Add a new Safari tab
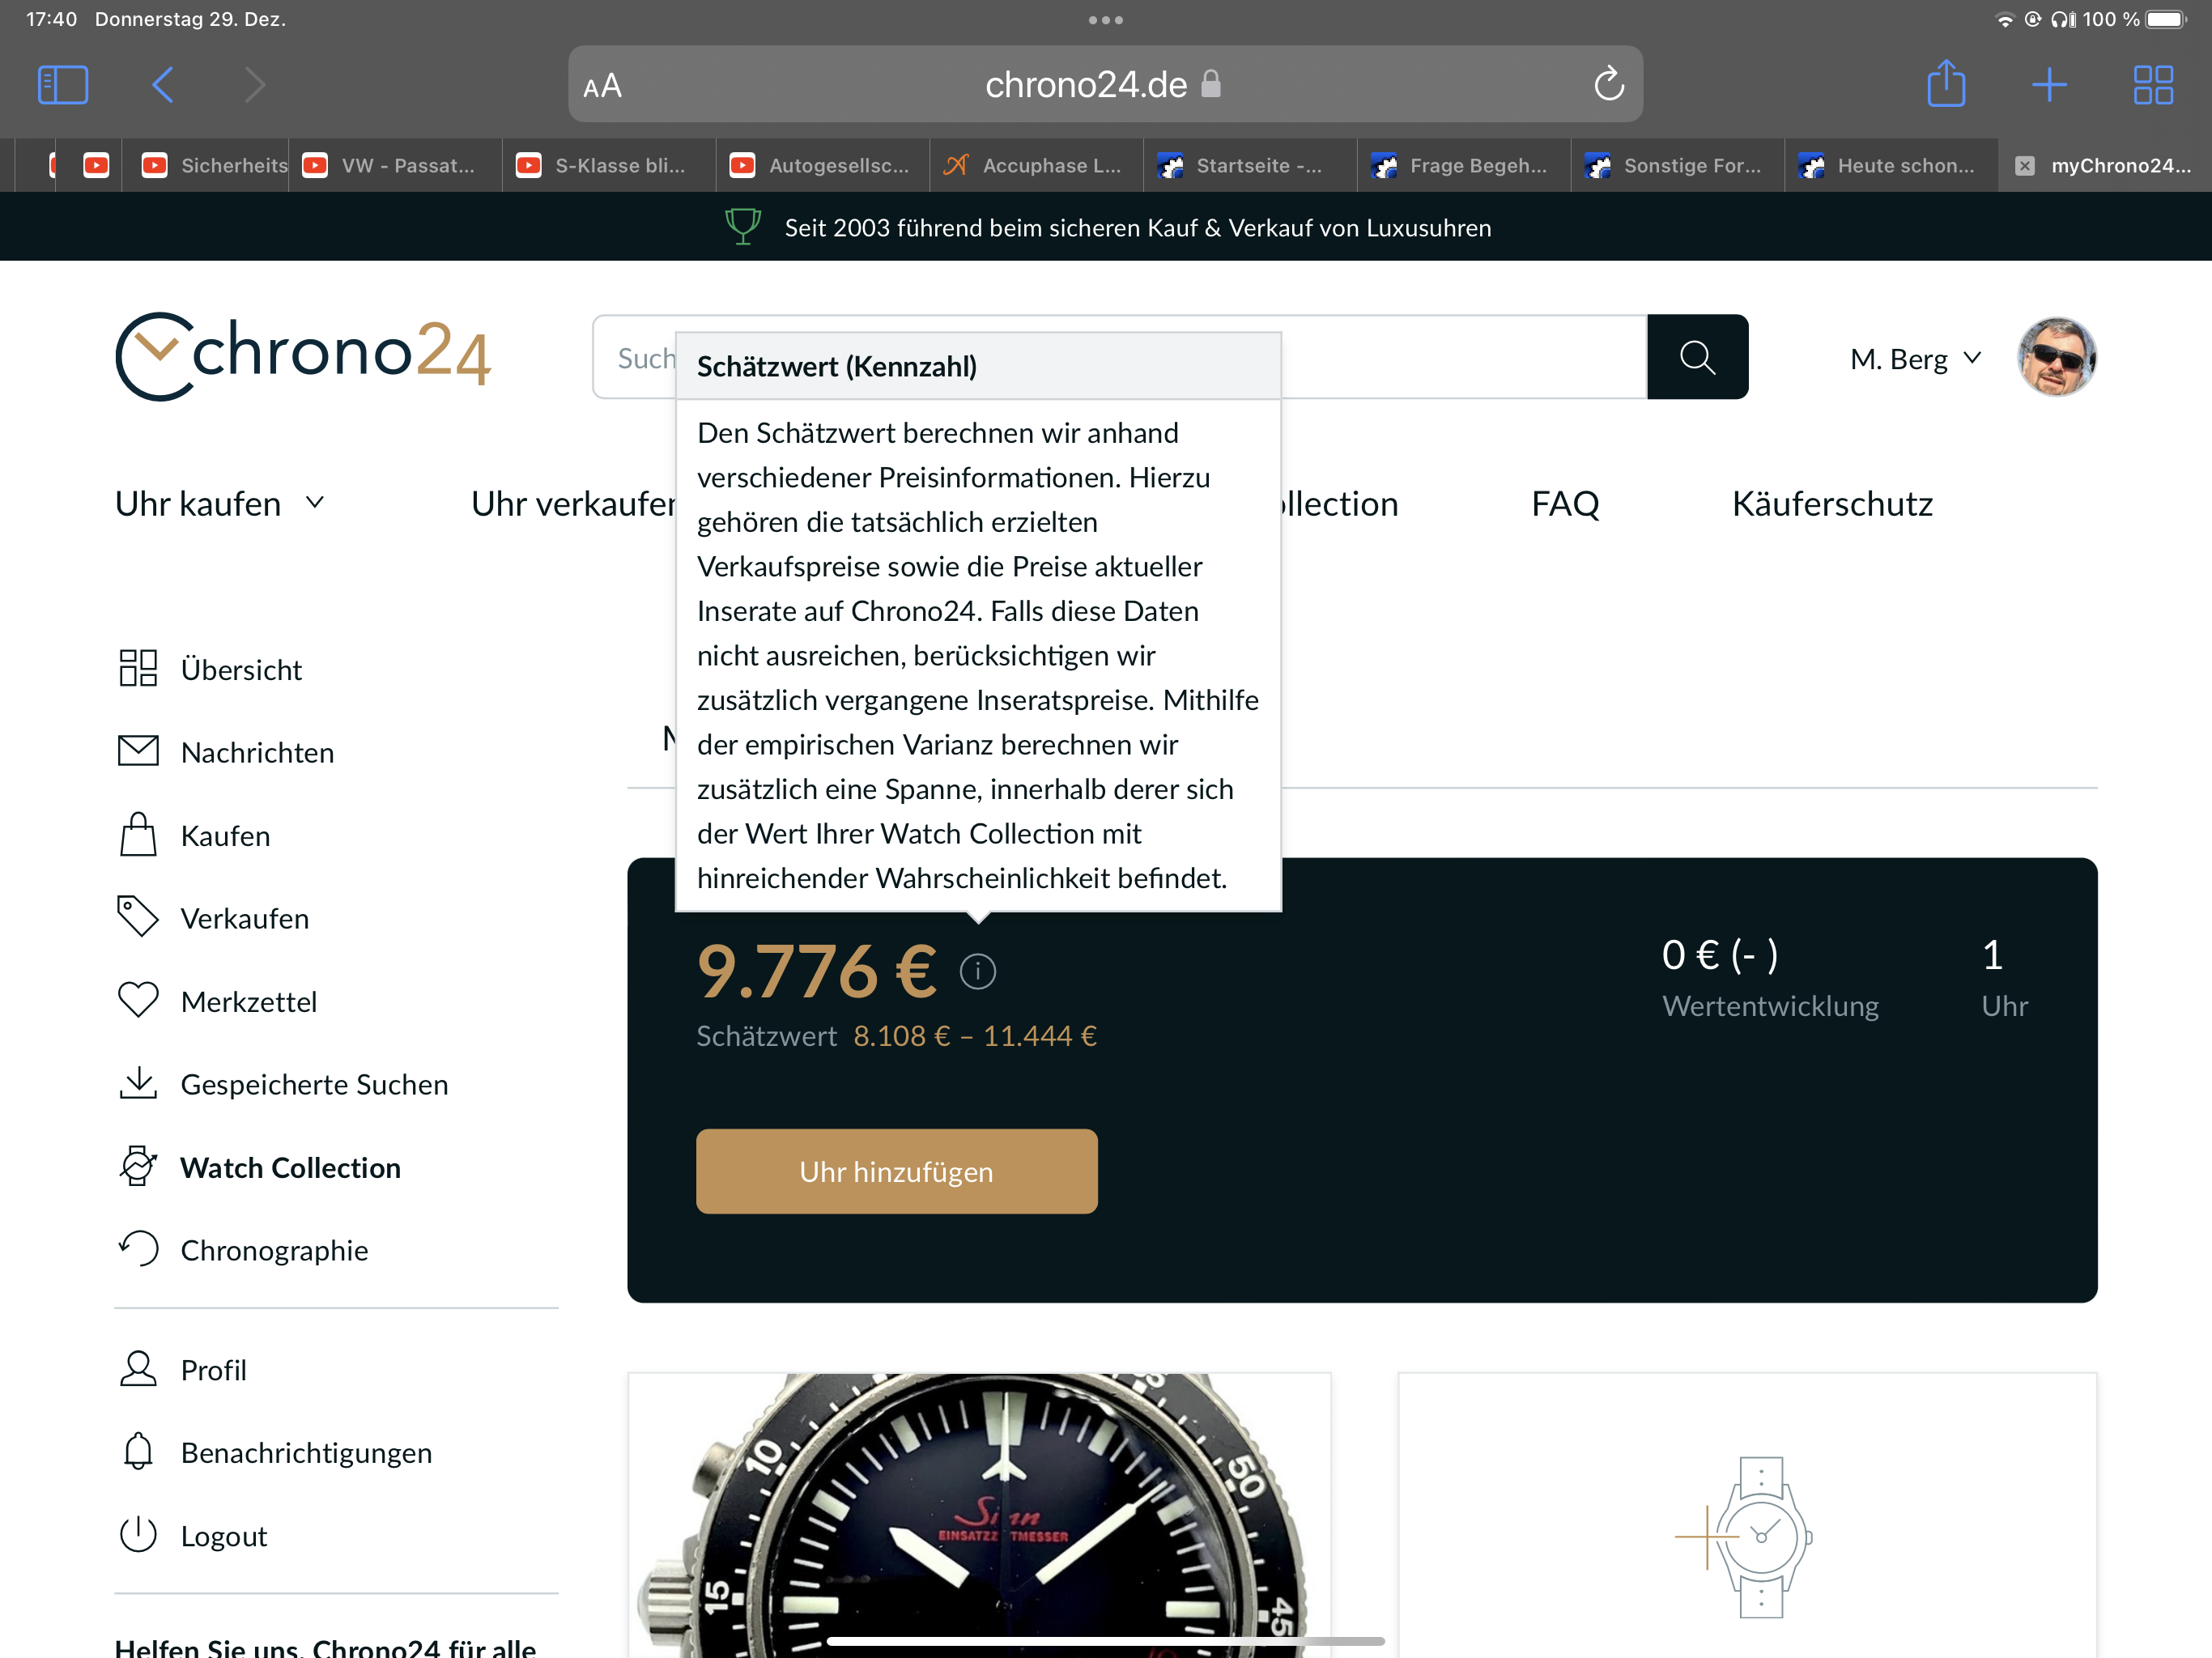 coord(2049,84)
